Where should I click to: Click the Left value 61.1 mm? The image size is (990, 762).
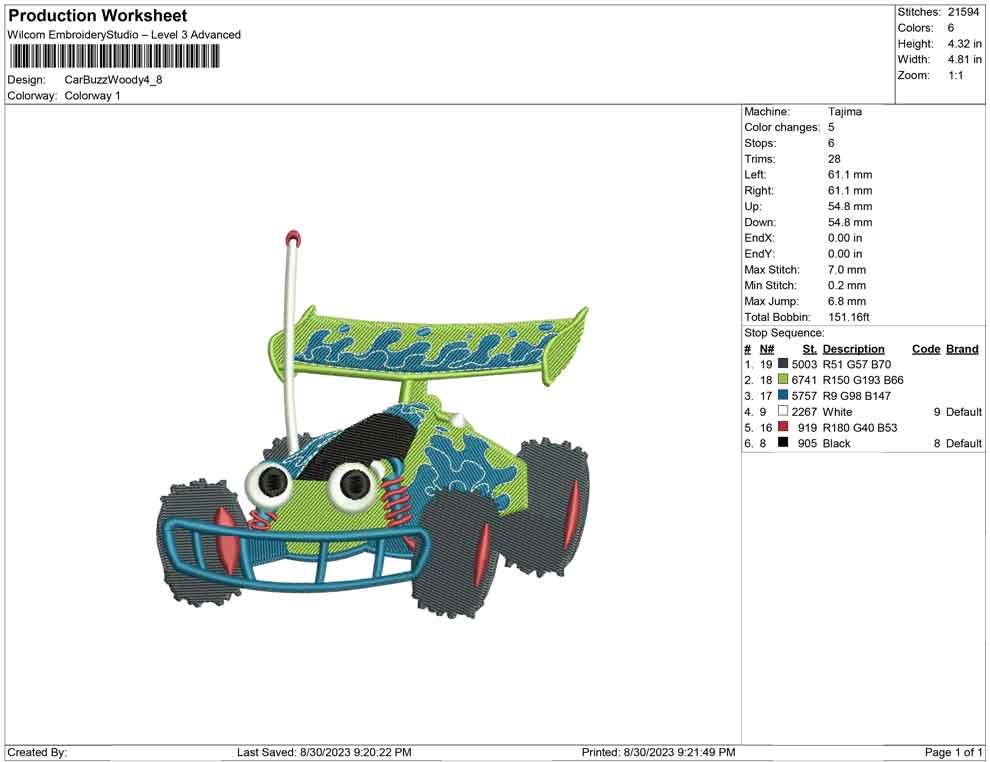850,175
